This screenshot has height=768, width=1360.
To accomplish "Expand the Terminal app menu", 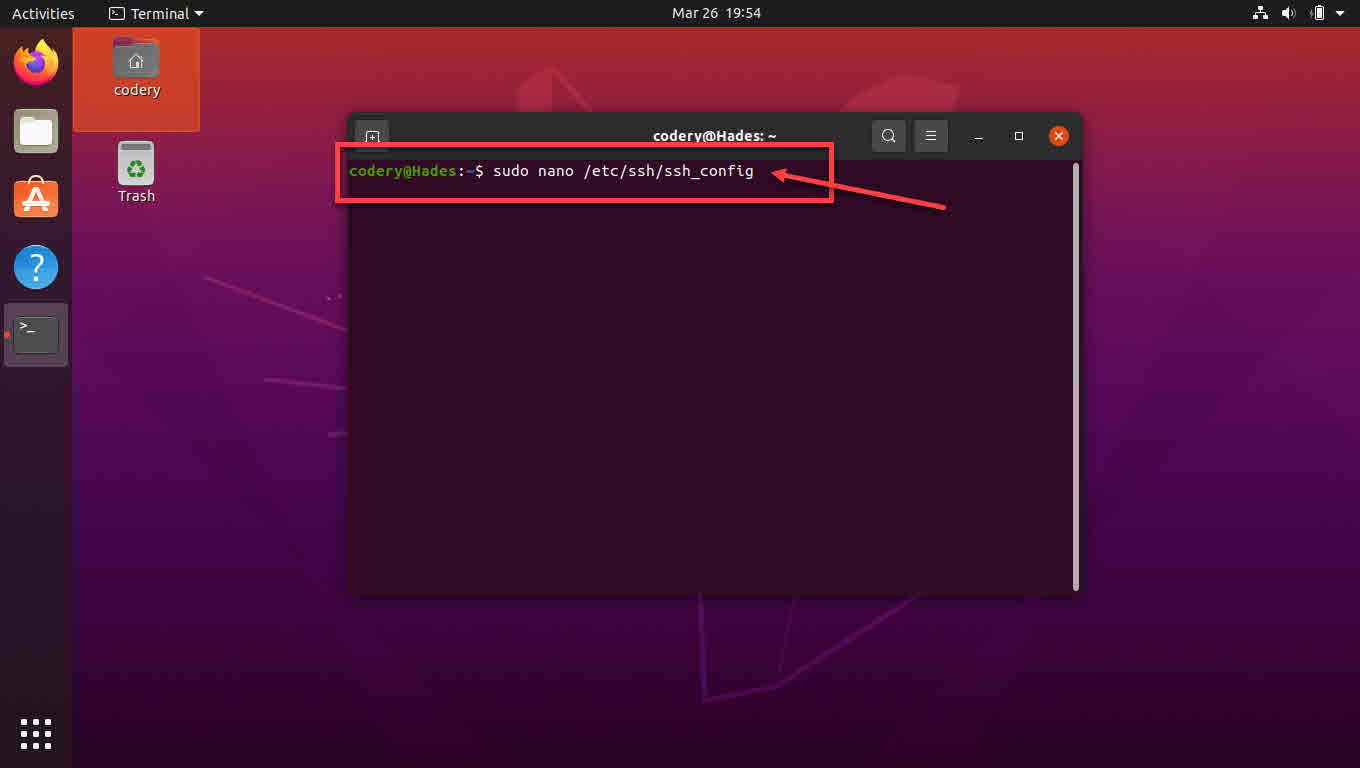I will coord(156,13).
